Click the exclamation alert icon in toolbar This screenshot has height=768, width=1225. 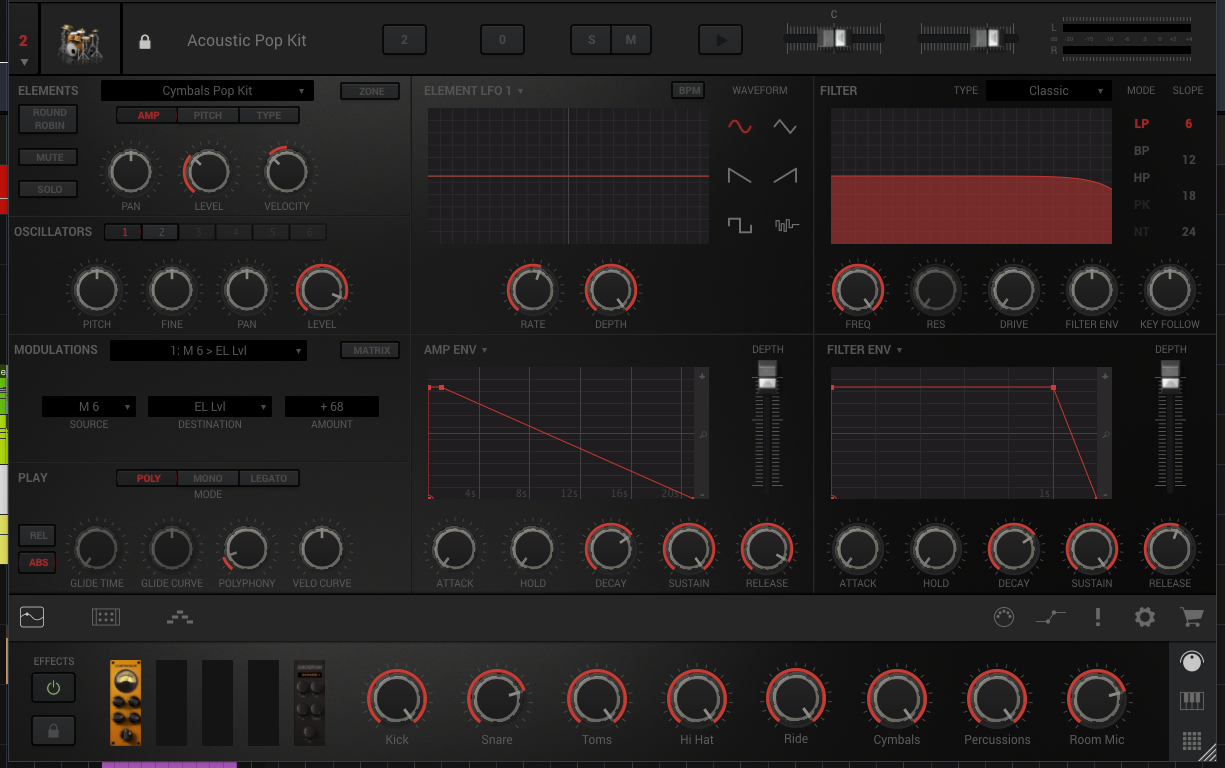click(1097, 617)
